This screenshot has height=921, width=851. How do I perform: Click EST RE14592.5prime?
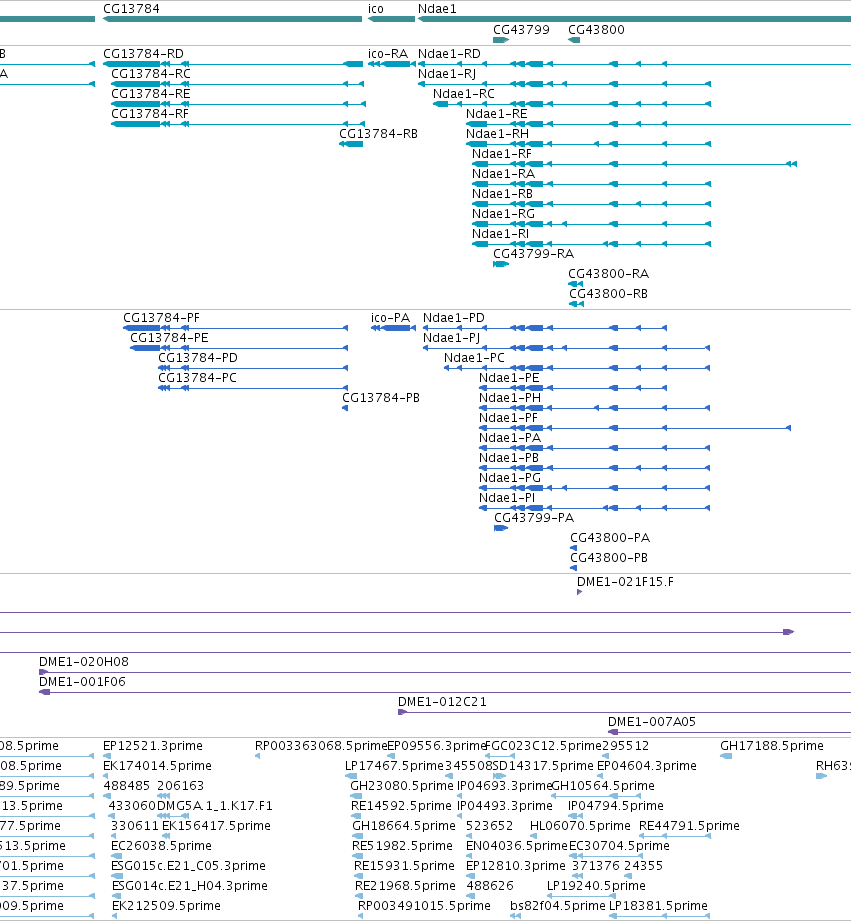point(356,816)
